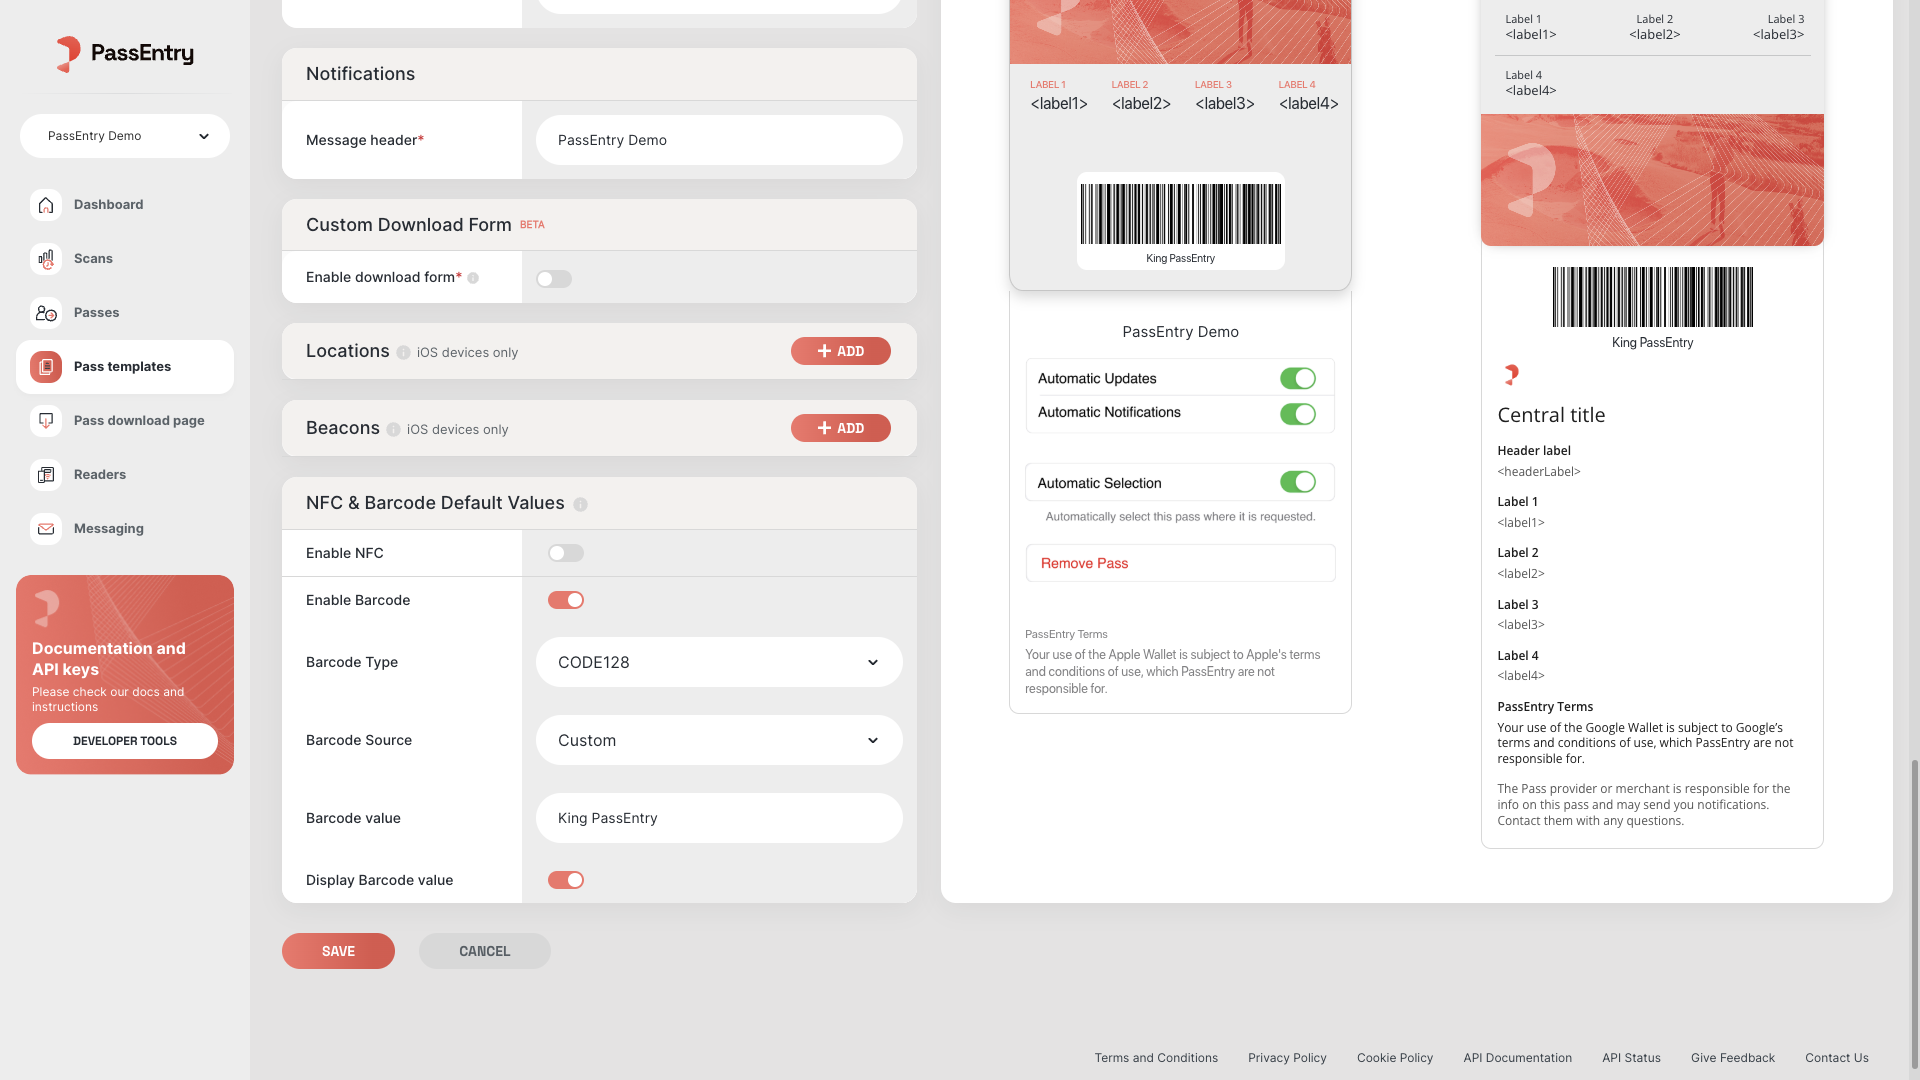The width and height of the screenshot is (1920, 1080).
Task: Open the PassEntry Demo account dropdown
Action: (125, 136)
